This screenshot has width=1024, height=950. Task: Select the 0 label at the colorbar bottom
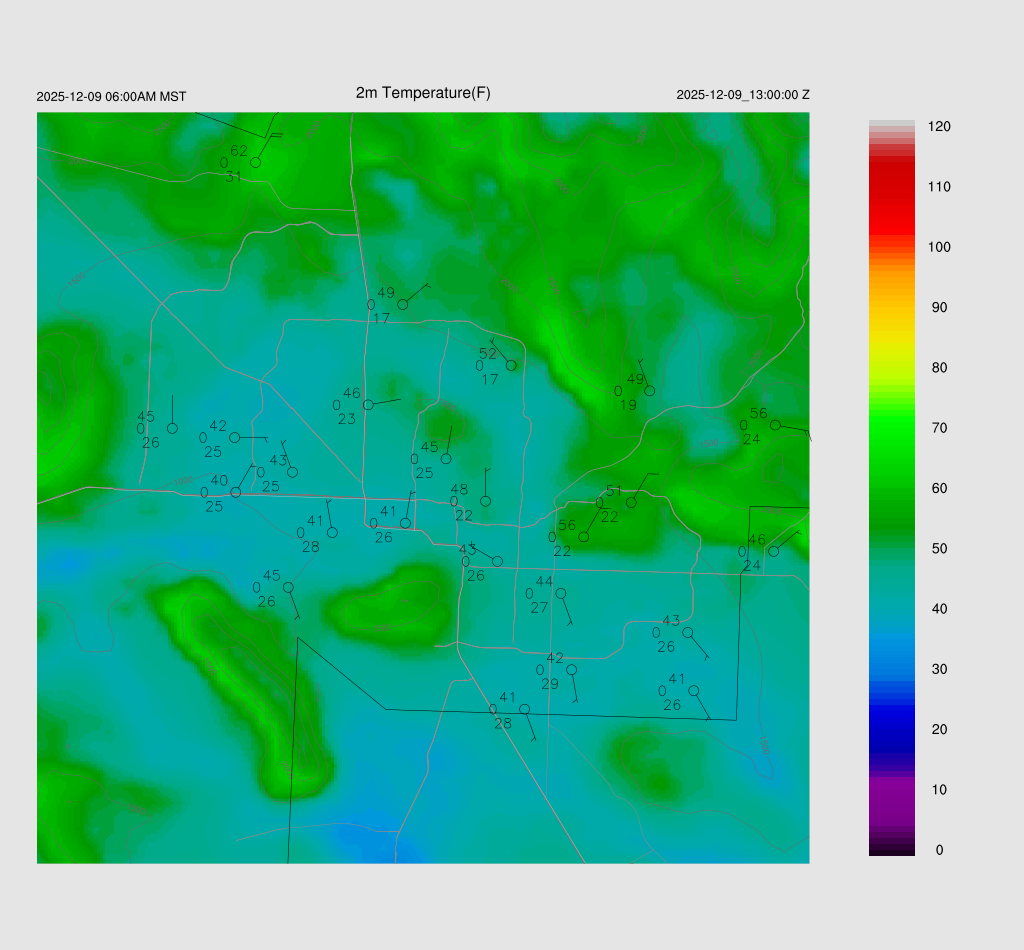tap(939, 850)
